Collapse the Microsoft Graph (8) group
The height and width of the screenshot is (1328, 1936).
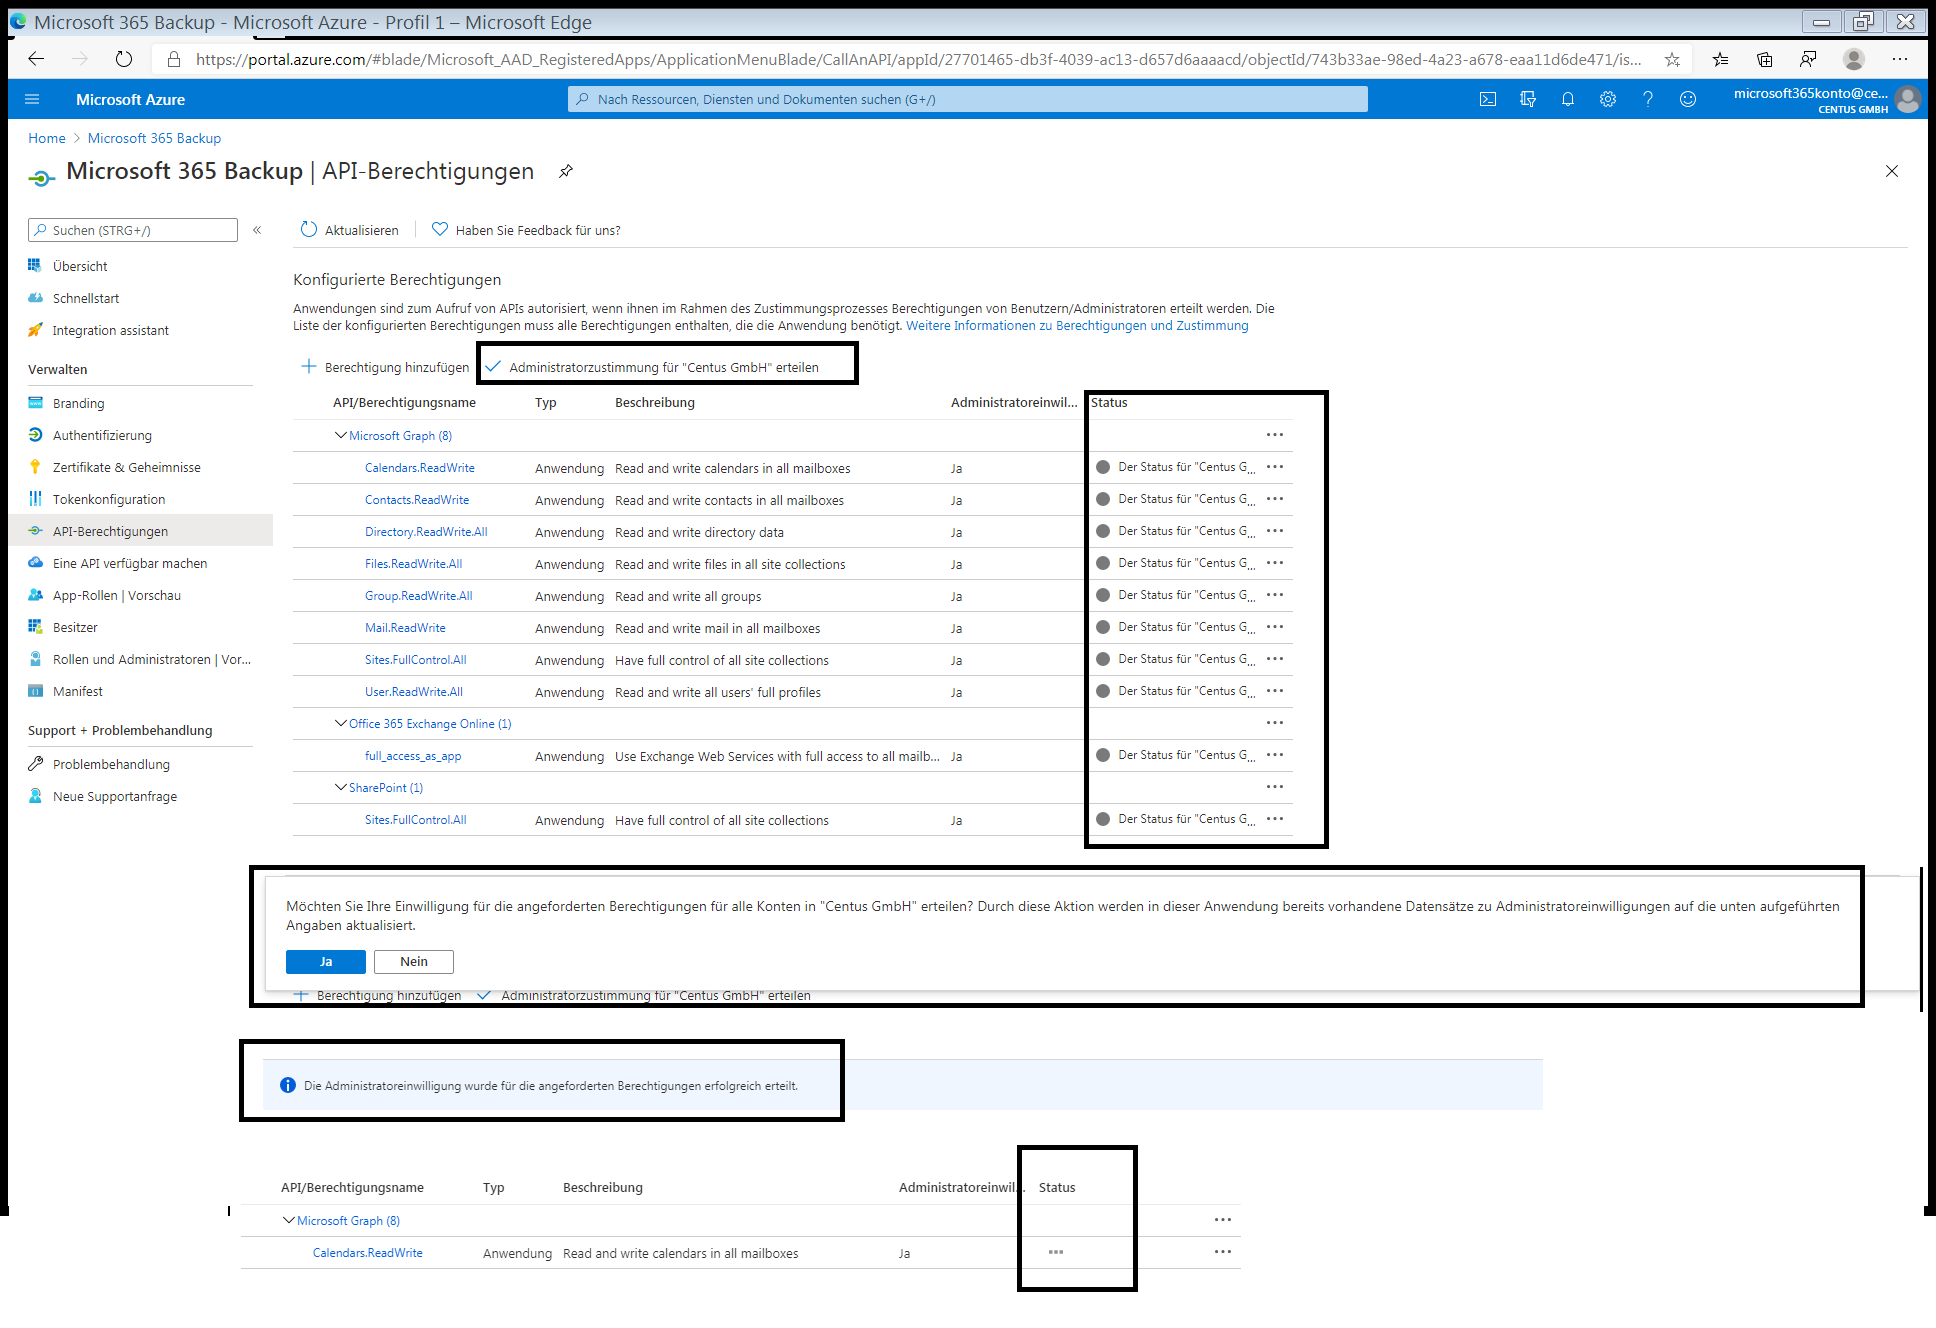coord(340,435)
